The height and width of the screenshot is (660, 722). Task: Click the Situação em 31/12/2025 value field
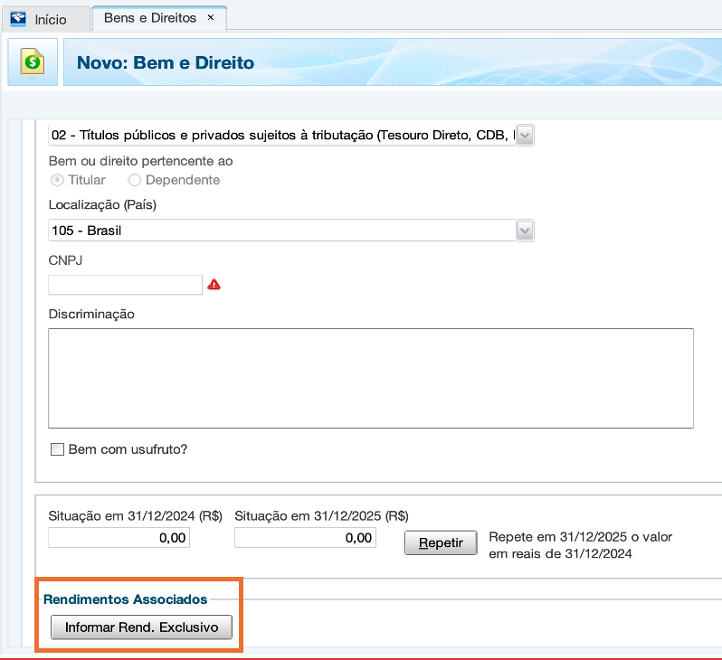304,538
